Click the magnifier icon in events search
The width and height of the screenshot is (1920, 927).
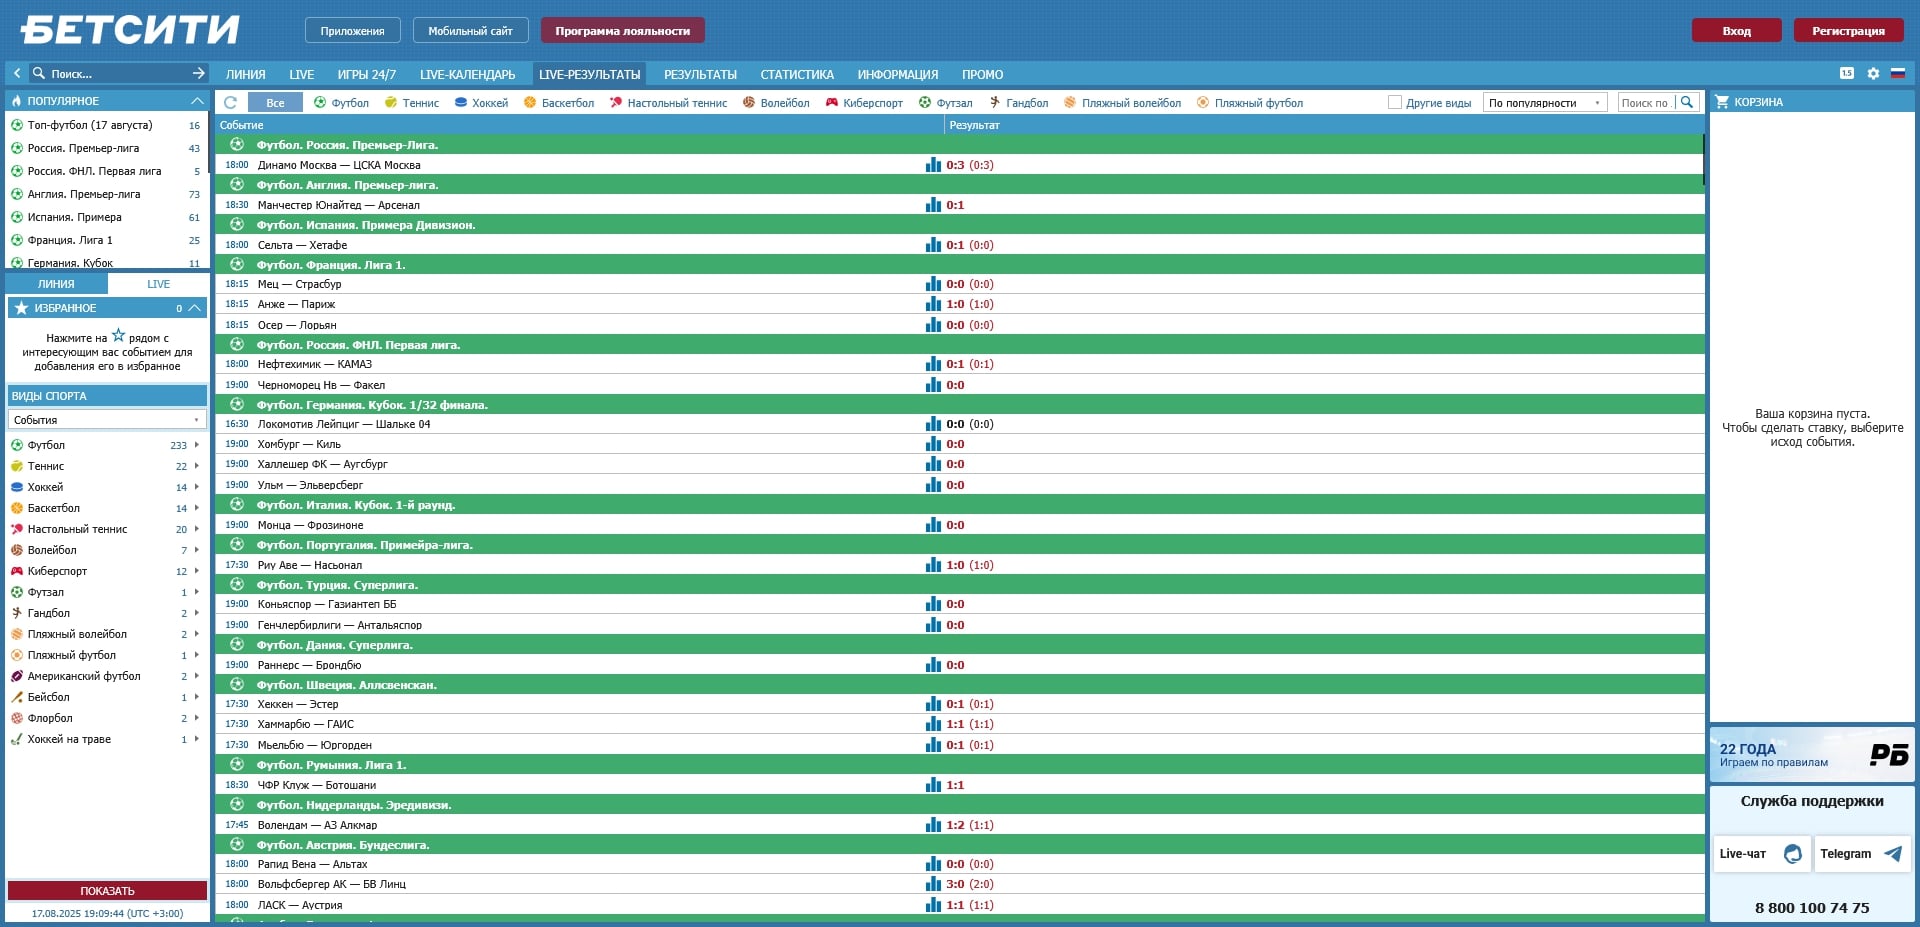coord(1687,103)
